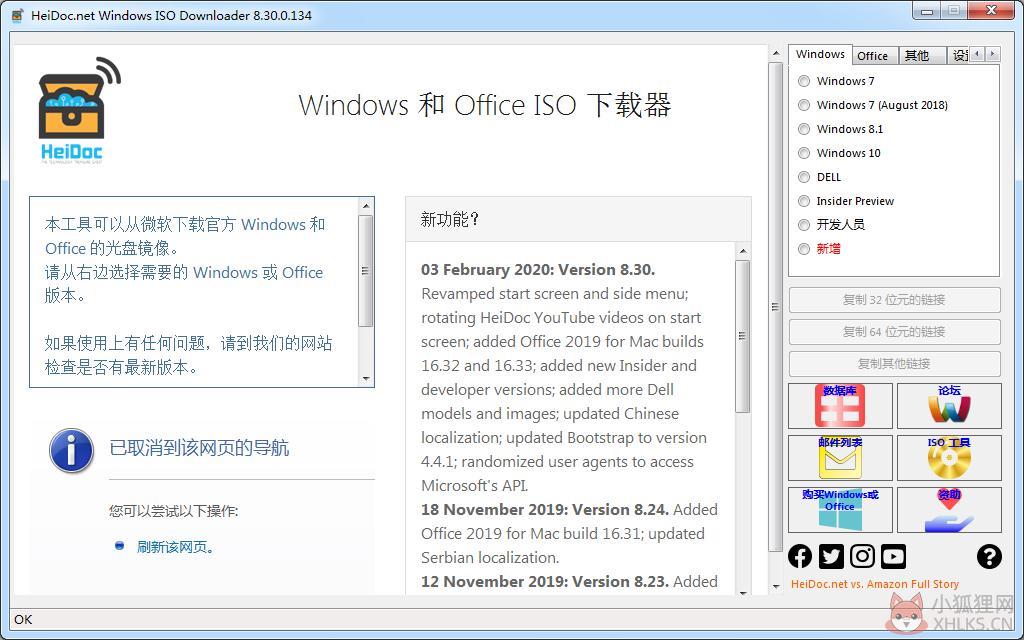Click the 新功能 panel scrollbar thumb
Viewport: 1024px width, 640px height.
point(743,336)
